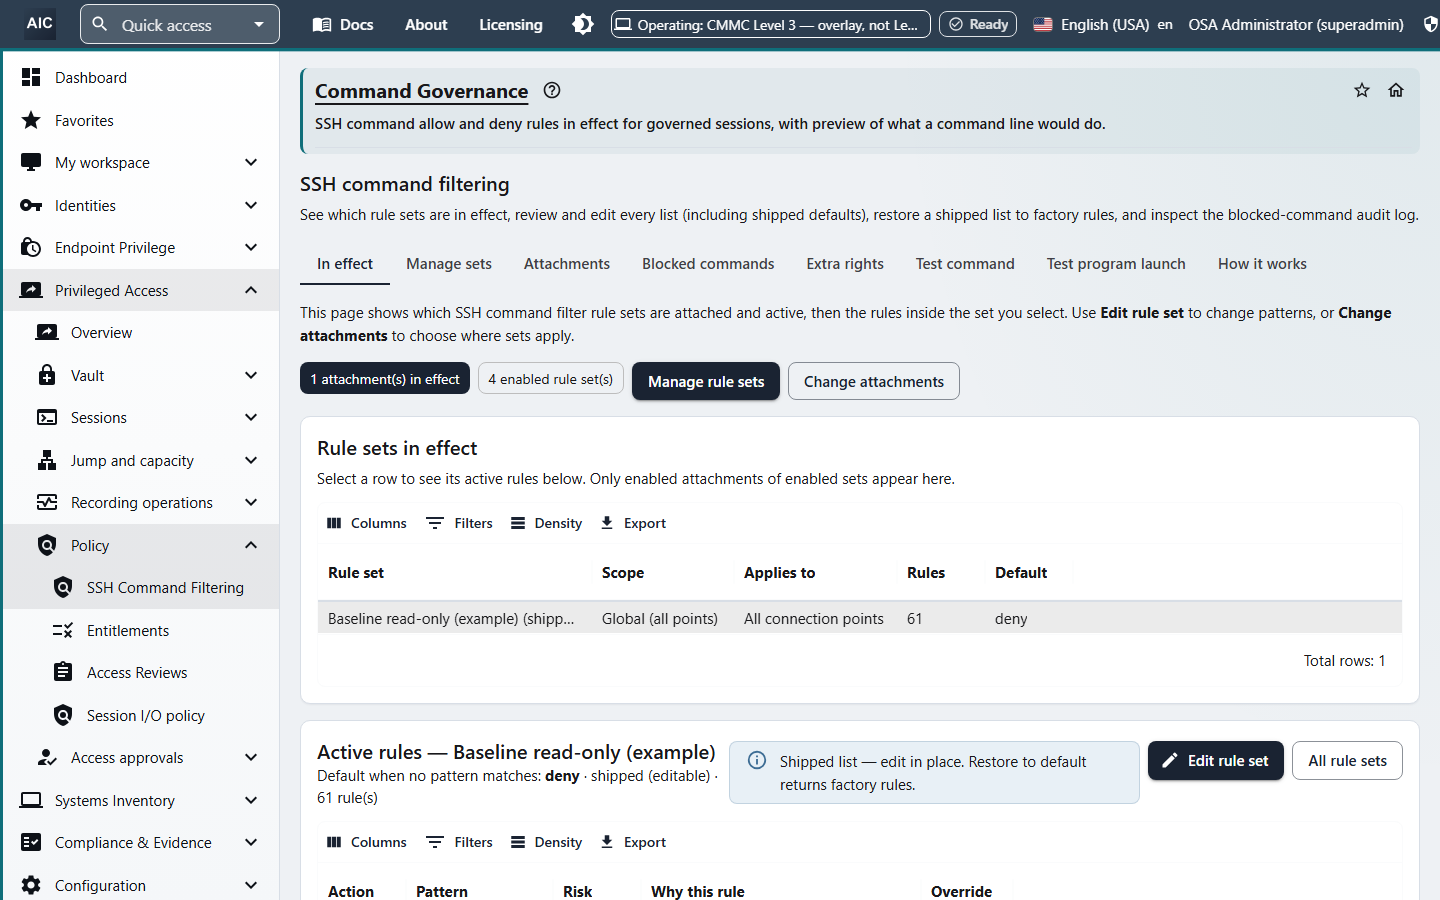Viewport: 1440px width, 900px height.
Task: Click the Manage rule sets button
Action: pyautogui.click(x=706, y=381)
